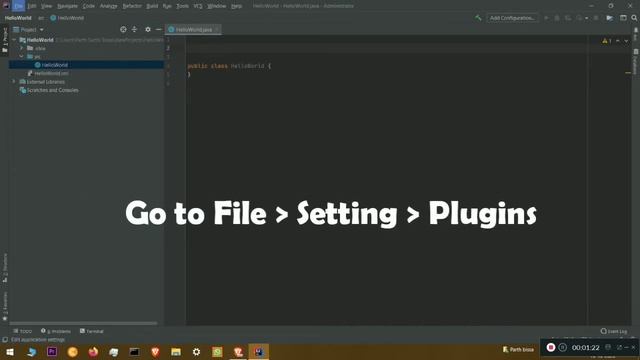
Task: Open the command prompt from taskbar
Action: [134, 351]
